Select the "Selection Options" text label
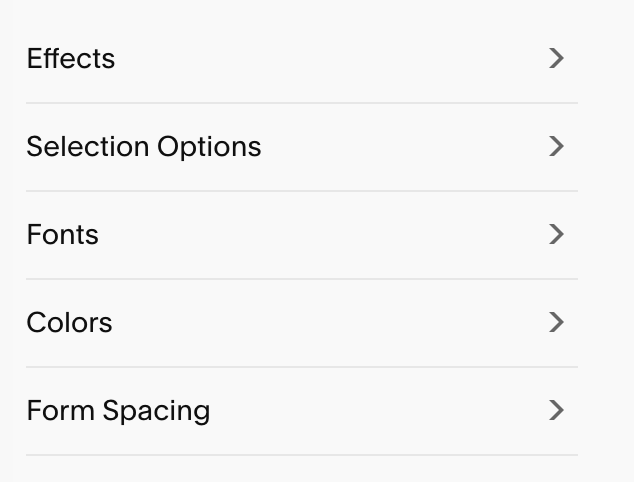This screenshot has height=482, width=634. (x=144, y=147)
